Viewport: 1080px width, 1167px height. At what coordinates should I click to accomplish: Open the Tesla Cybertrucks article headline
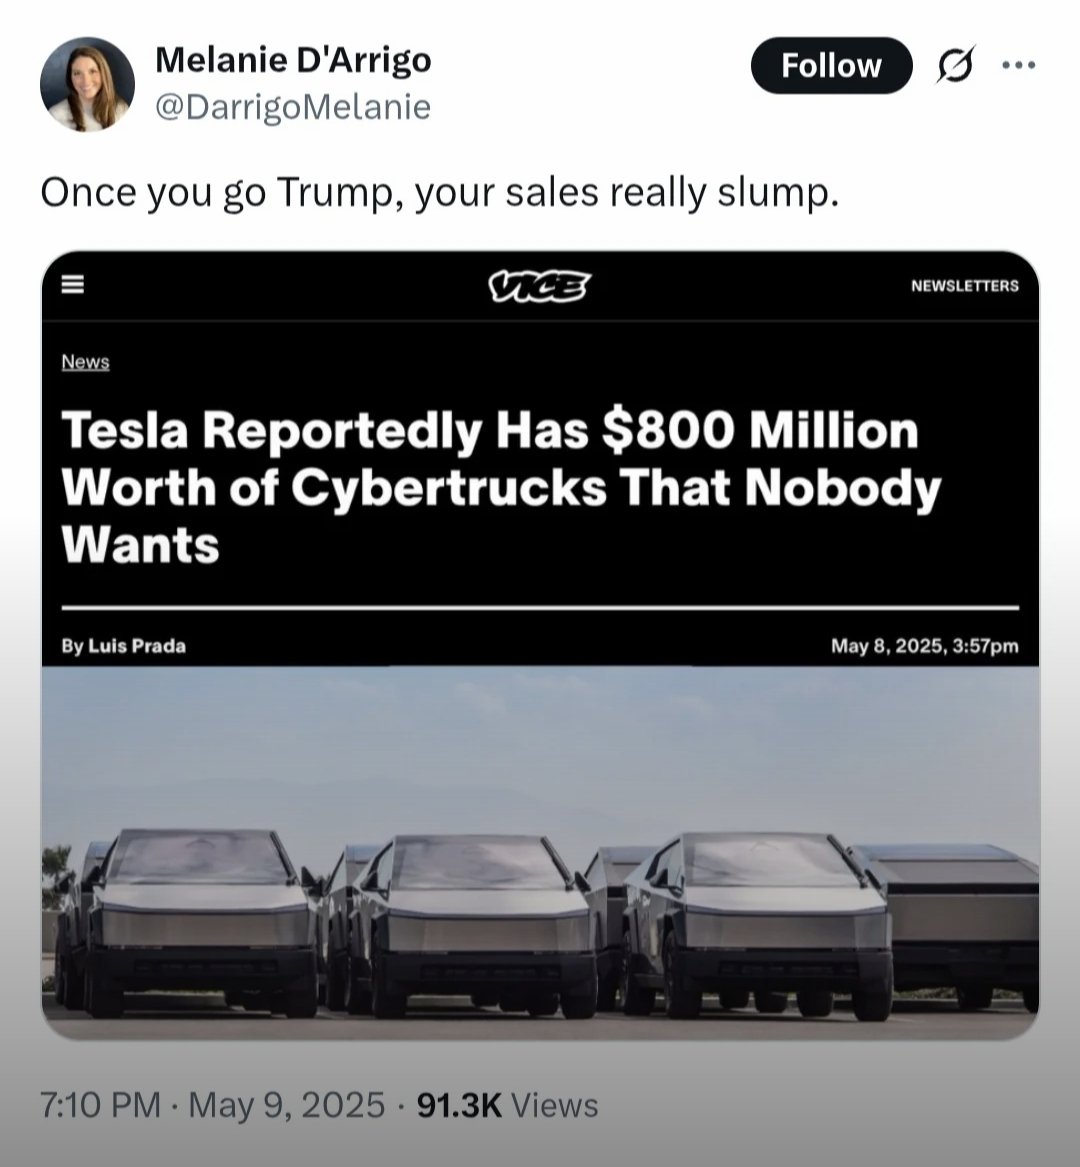pyautogui.click(x=500, y=487)
